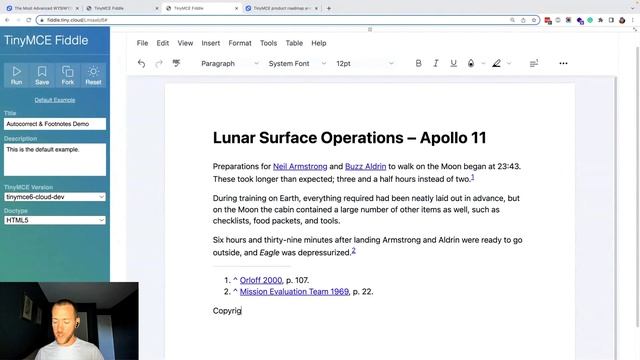Open TinyMCE Version dropdown

pyautogui.click(x=55, y=197)
